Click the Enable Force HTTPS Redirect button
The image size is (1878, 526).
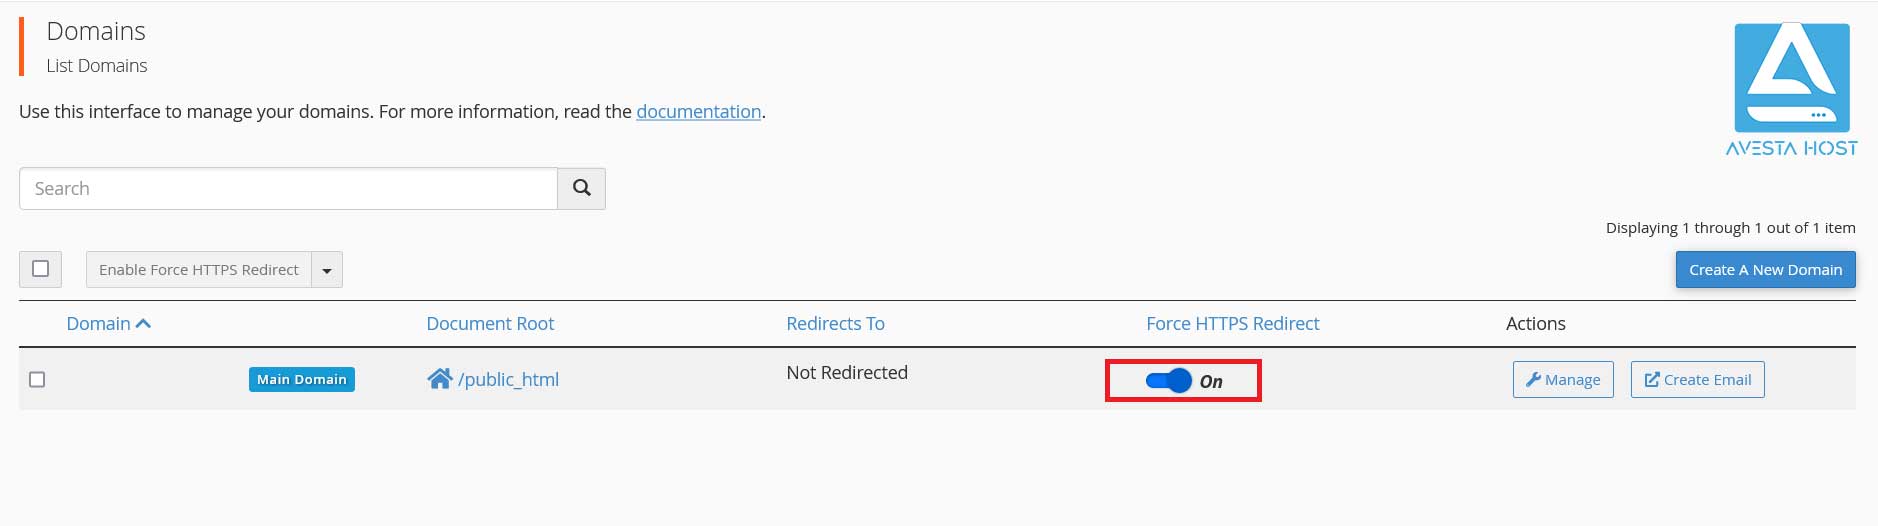pos(199,270)
